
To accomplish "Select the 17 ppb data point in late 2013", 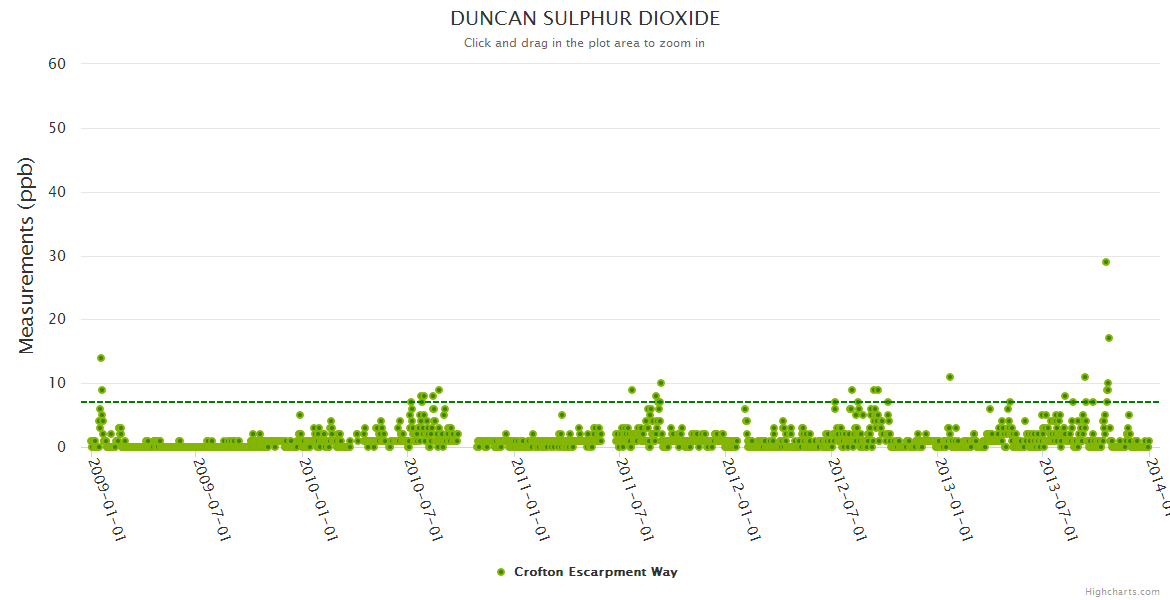I will 1109,338.
